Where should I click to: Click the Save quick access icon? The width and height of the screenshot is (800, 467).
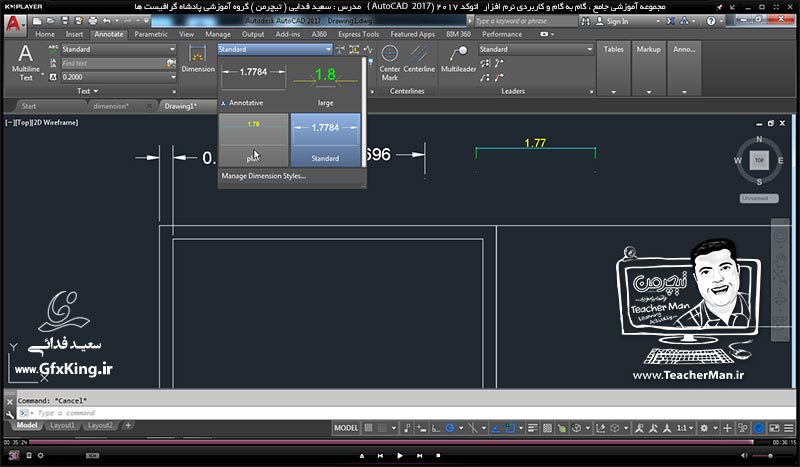pyautogui.click(x=65, y=21)
